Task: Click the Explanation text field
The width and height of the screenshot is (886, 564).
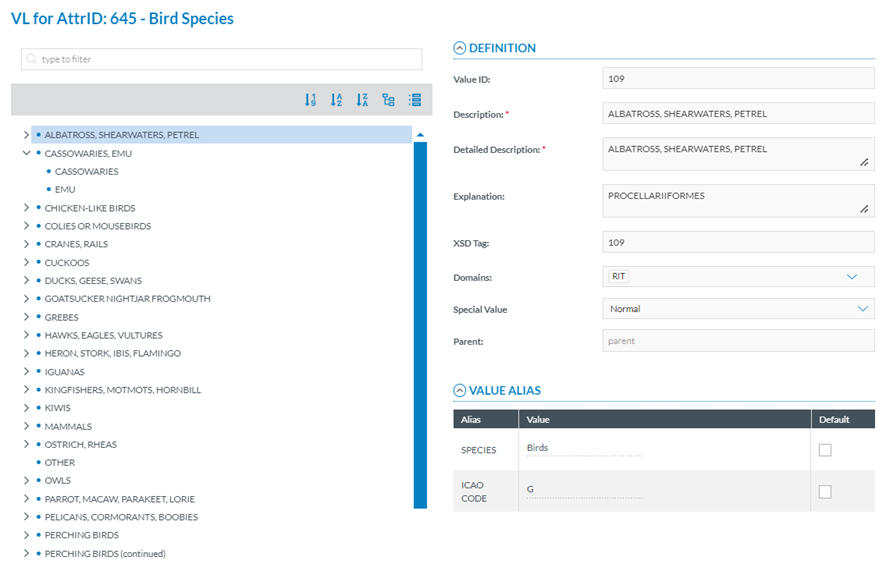Action: (x=738, y=199)
